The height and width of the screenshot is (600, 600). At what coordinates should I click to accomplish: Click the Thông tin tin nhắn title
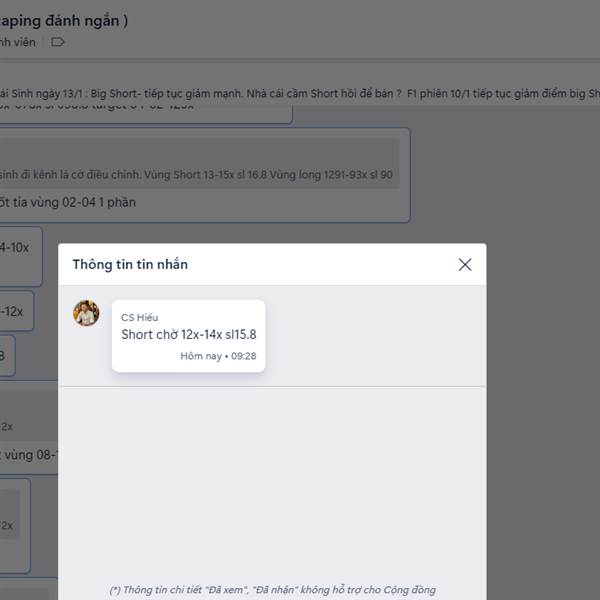130,264
